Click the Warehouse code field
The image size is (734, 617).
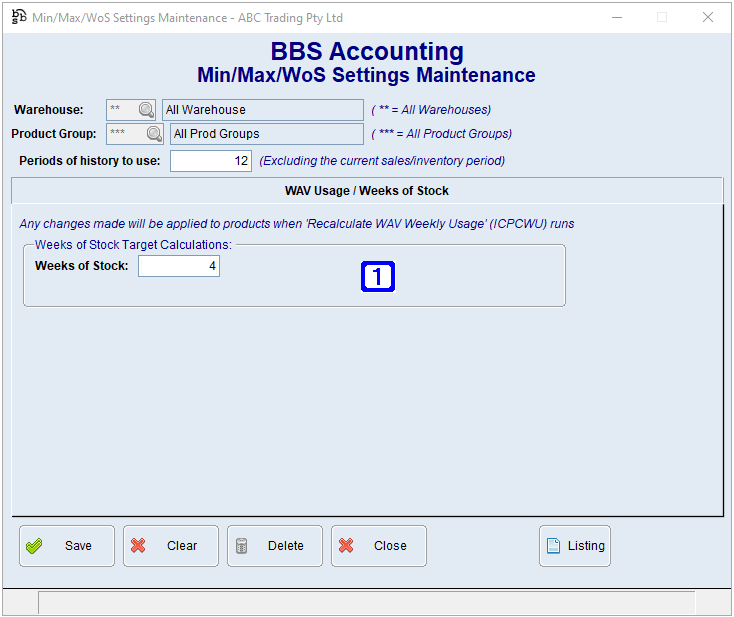pos(121,110)
